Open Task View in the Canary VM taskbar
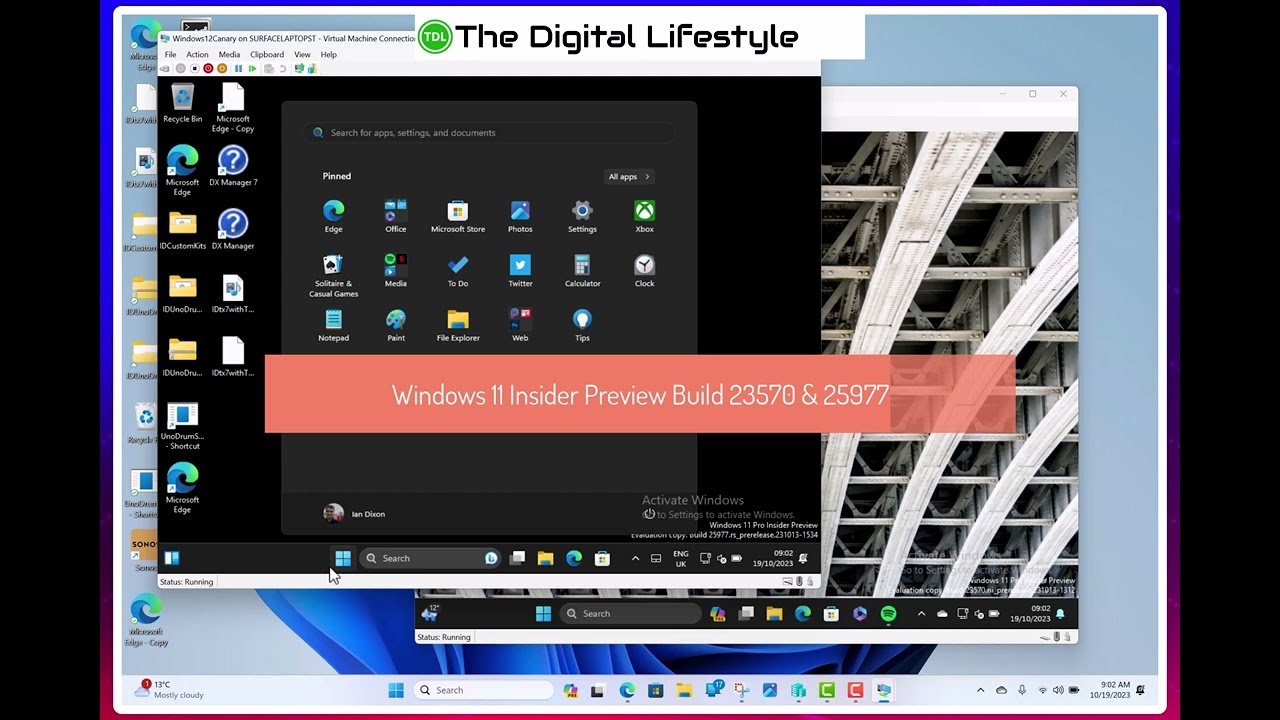Viewport: 1280px width, 720px height. pos(517,558)
